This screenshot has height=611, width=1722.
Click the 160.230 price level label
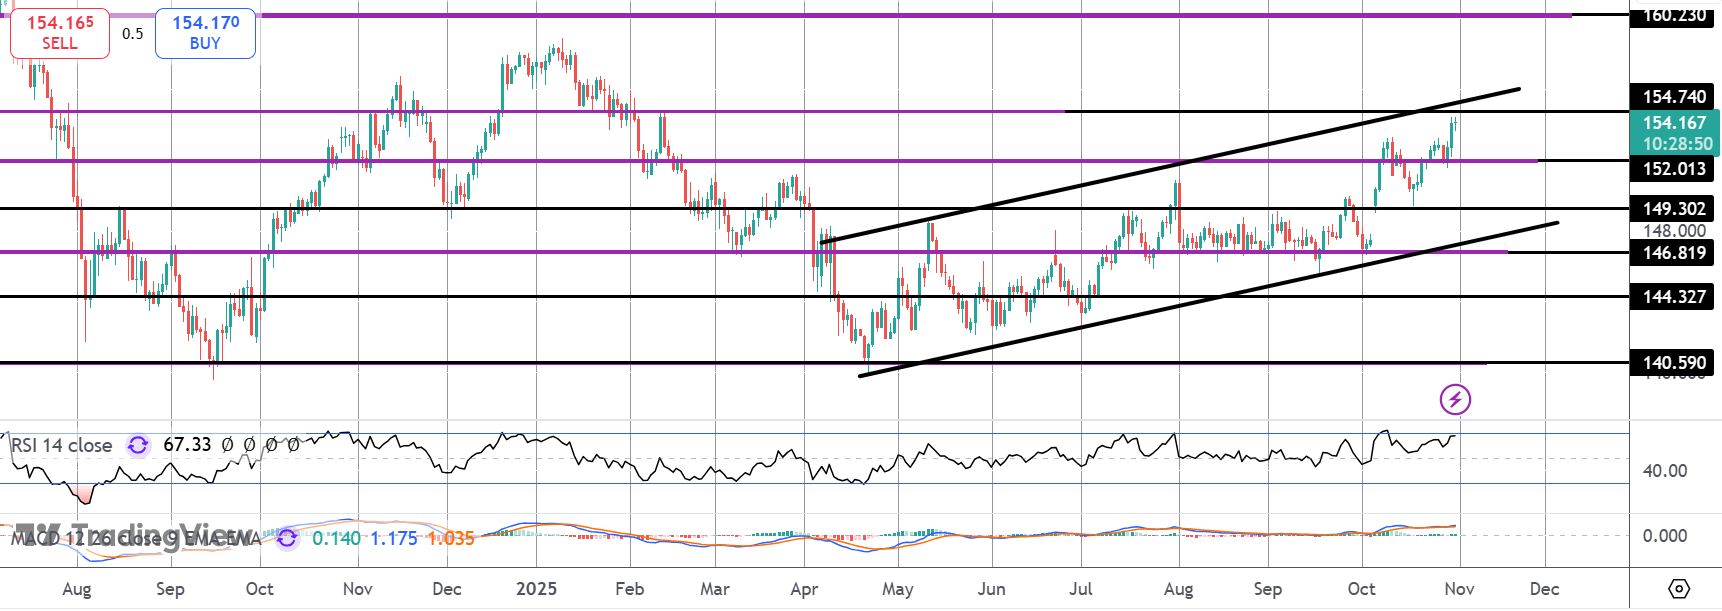click(1674, 15)
